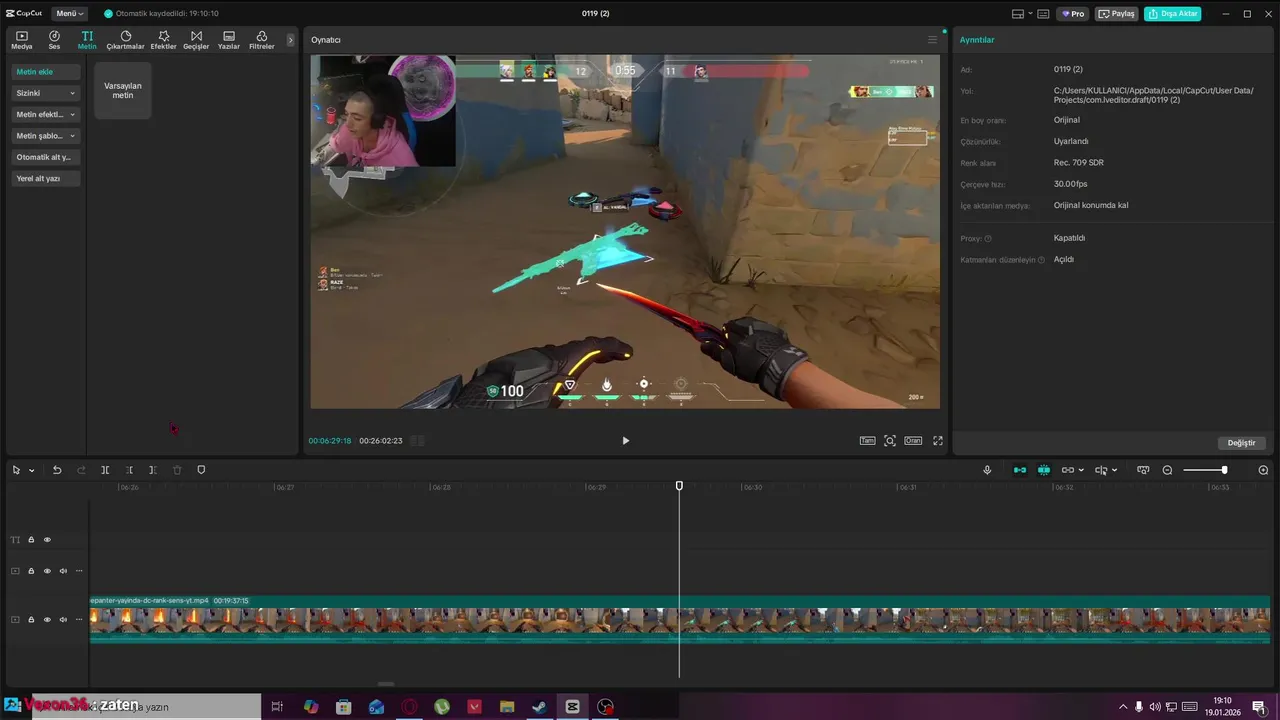Zoom in the timeline
Viewport: 1280px width, 720px height.
[1263, 470]
